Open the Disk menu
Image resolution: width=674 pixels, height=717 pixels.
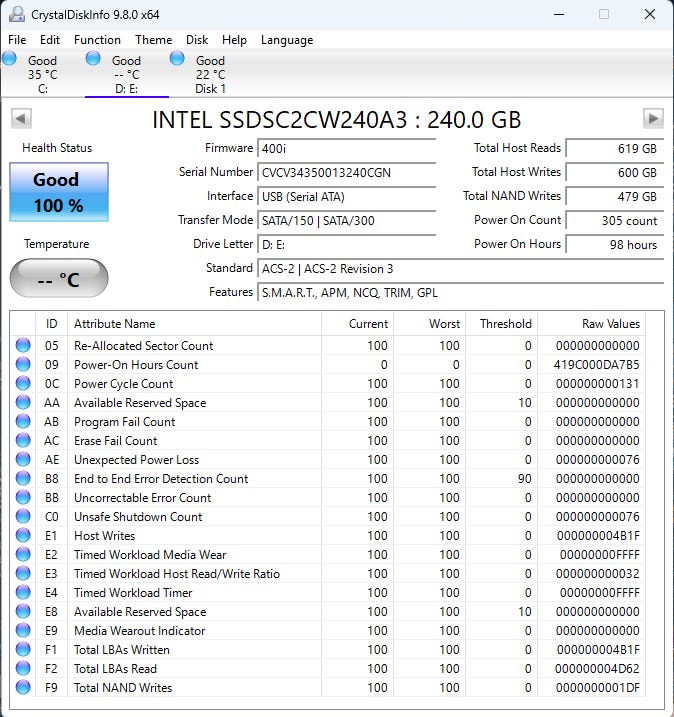coord(197,40)
